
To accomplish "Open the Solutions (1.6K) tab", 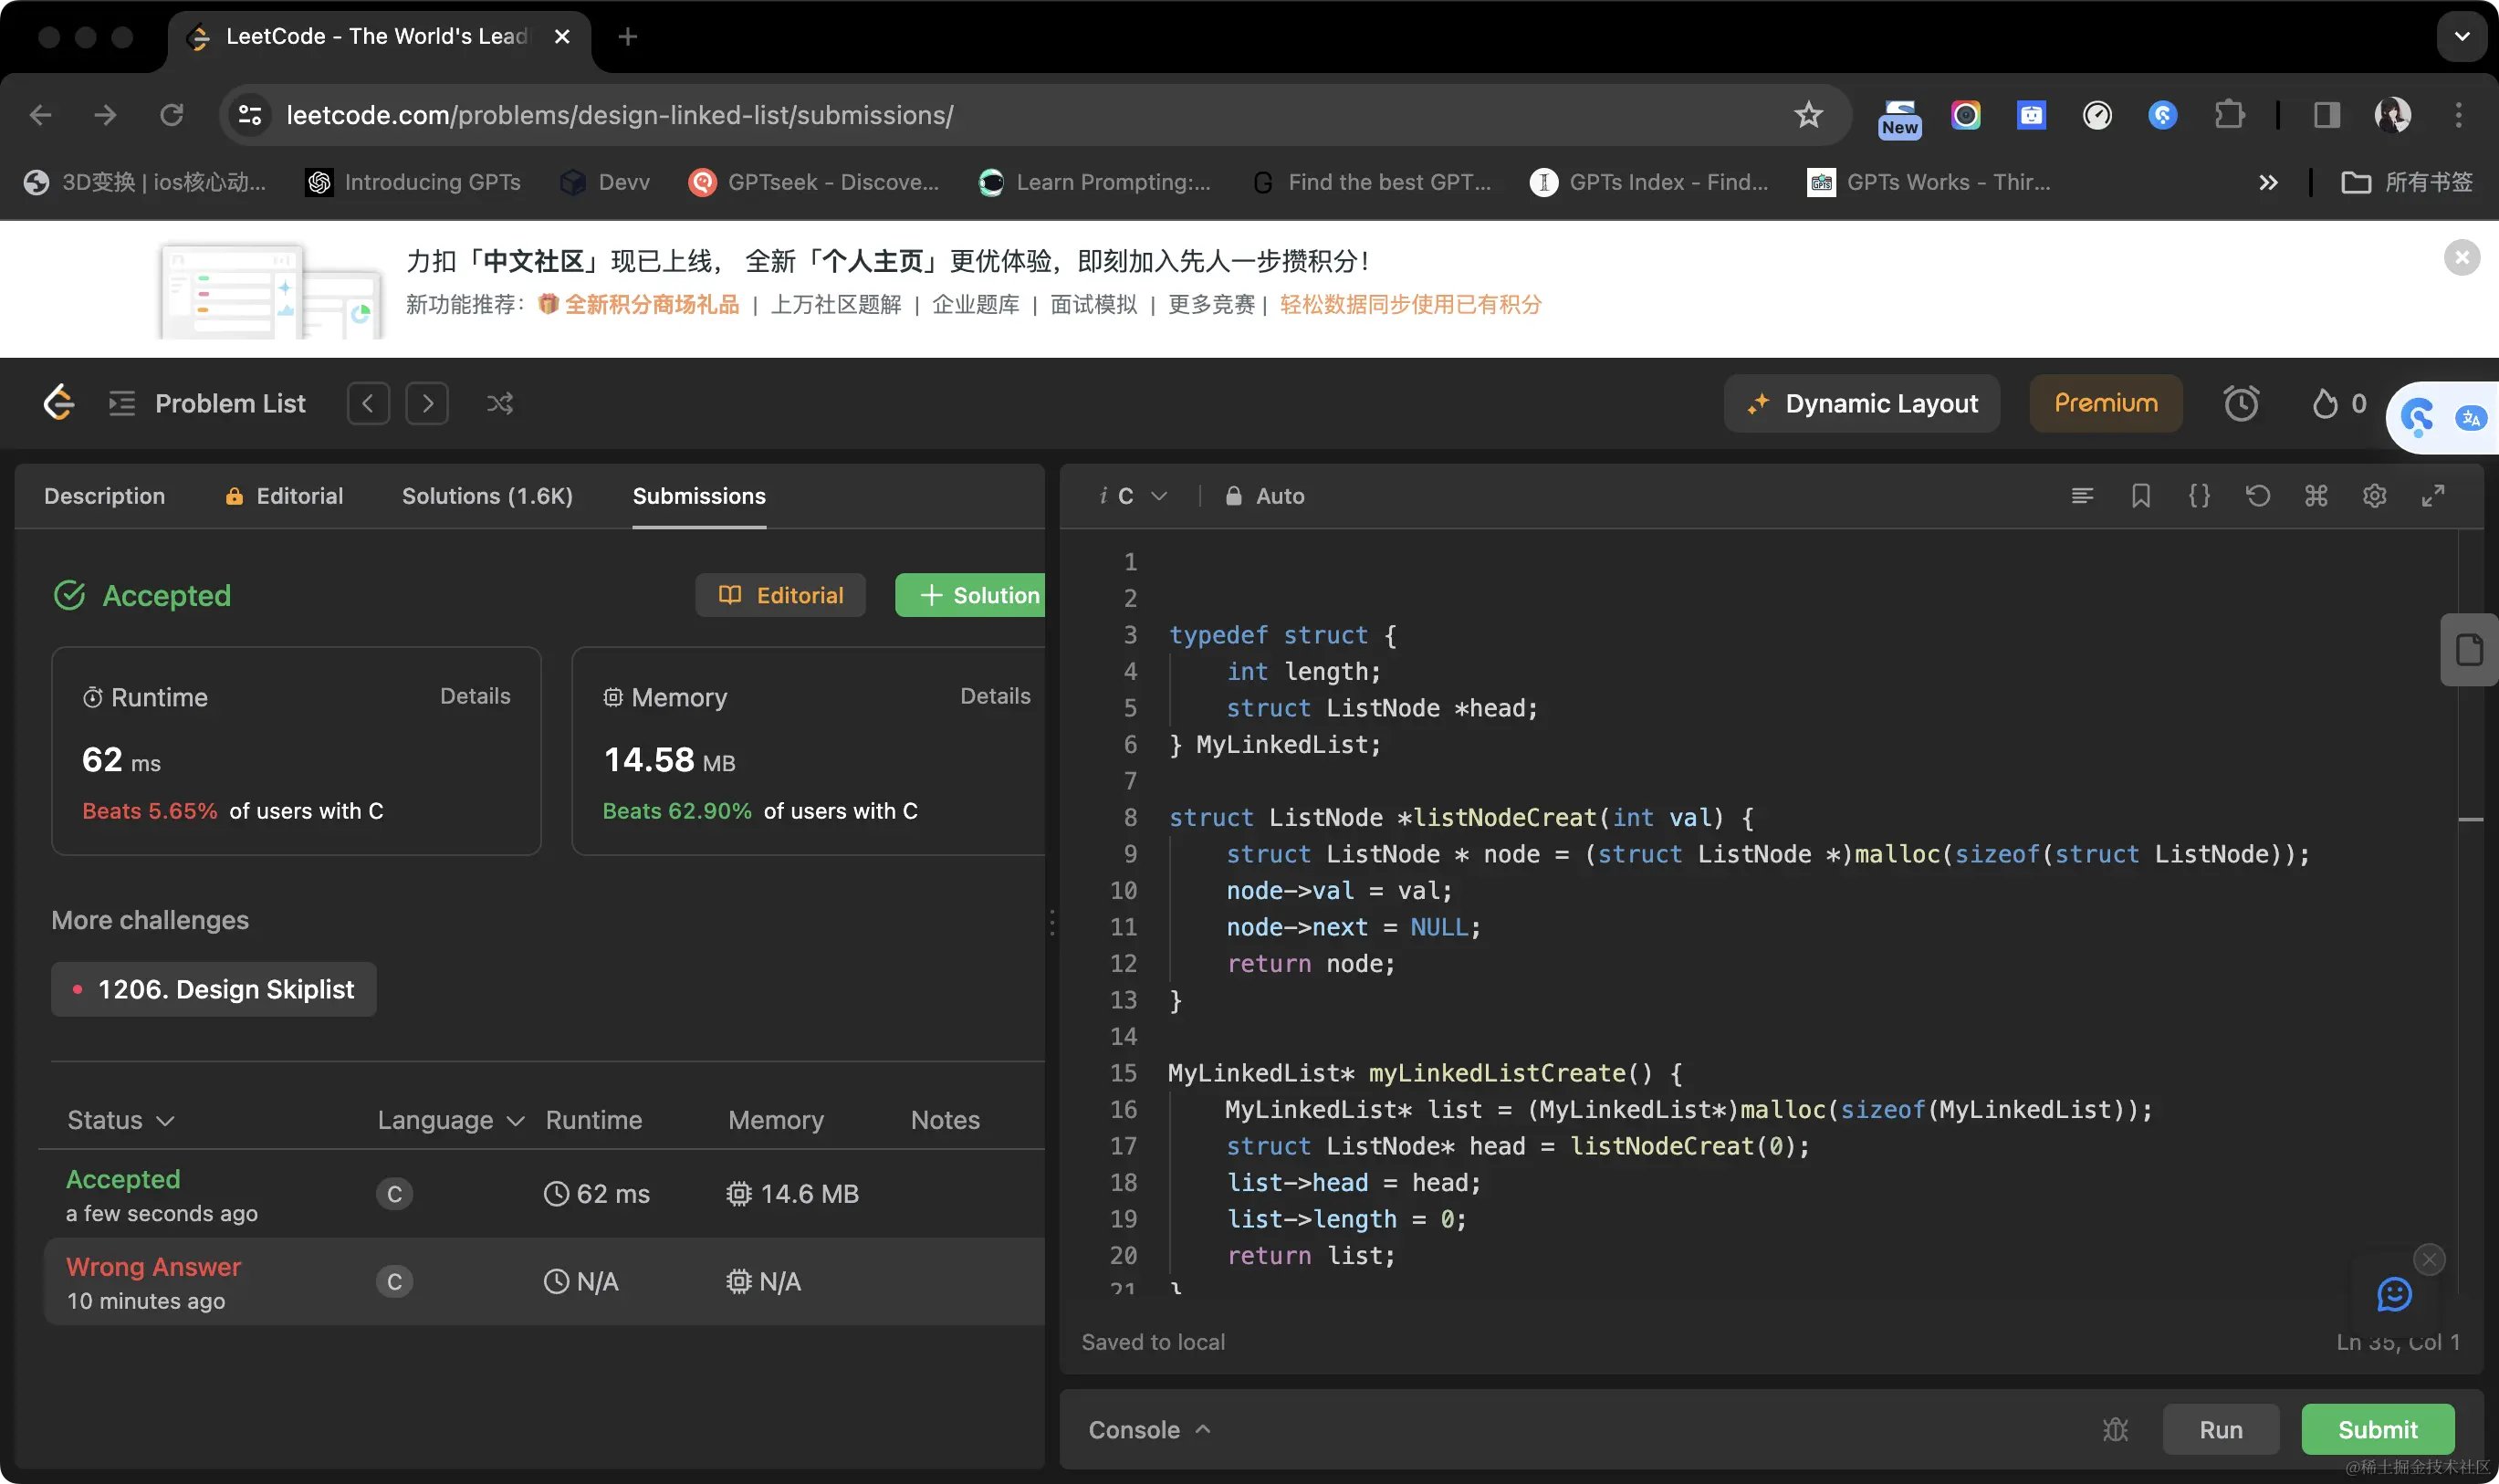I will (487, 496).
